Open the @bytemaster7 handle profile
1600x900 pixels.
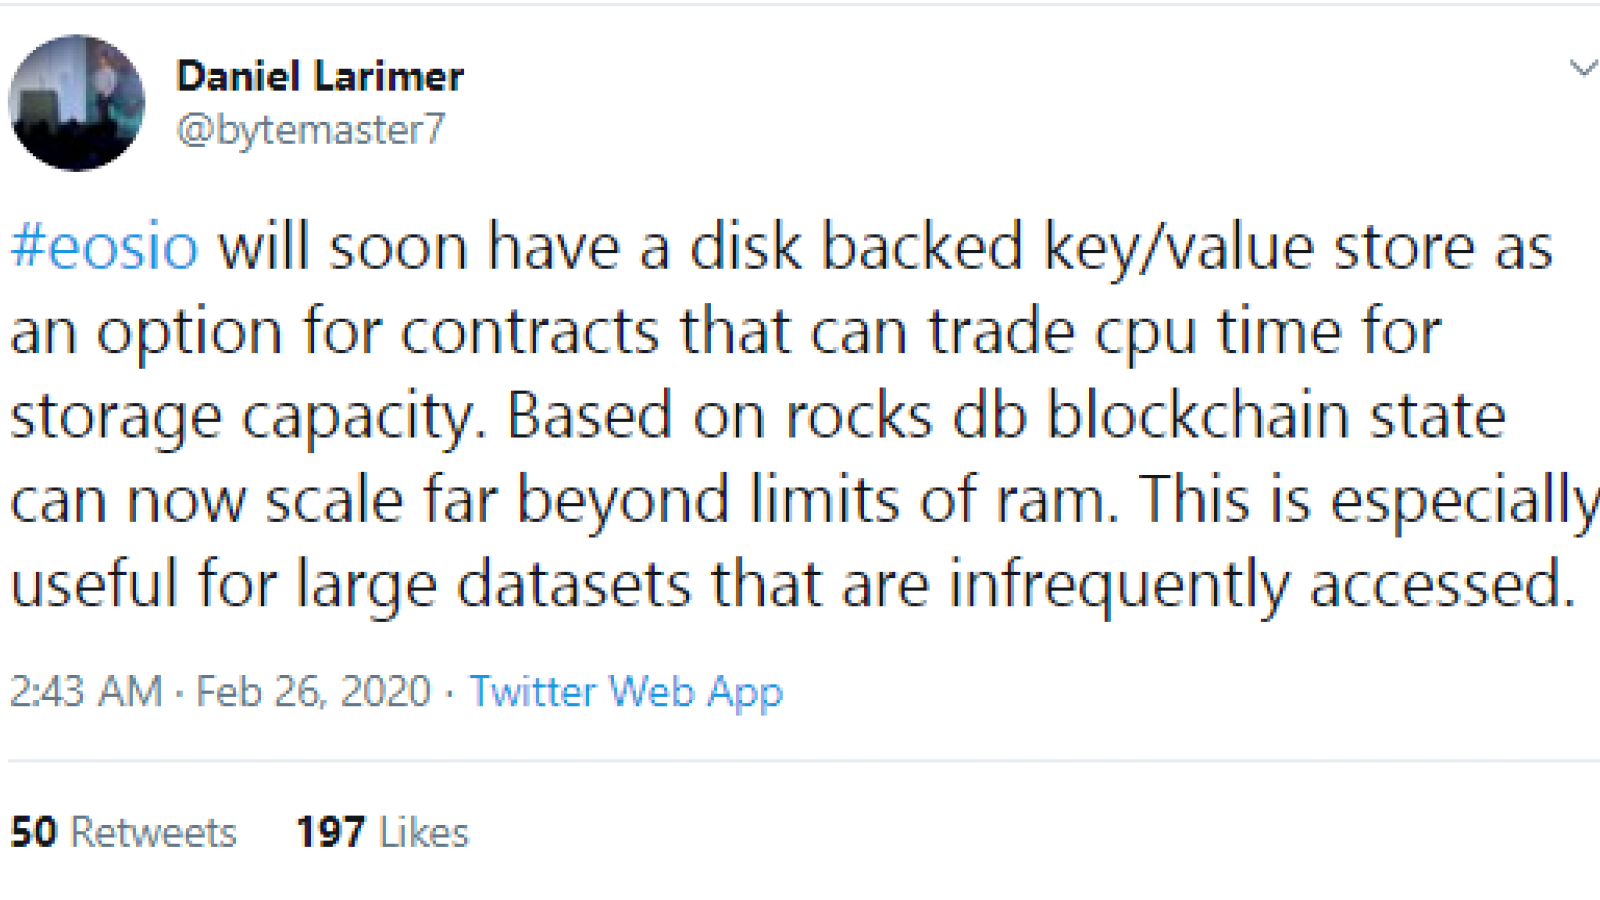(x=310, y=130)
